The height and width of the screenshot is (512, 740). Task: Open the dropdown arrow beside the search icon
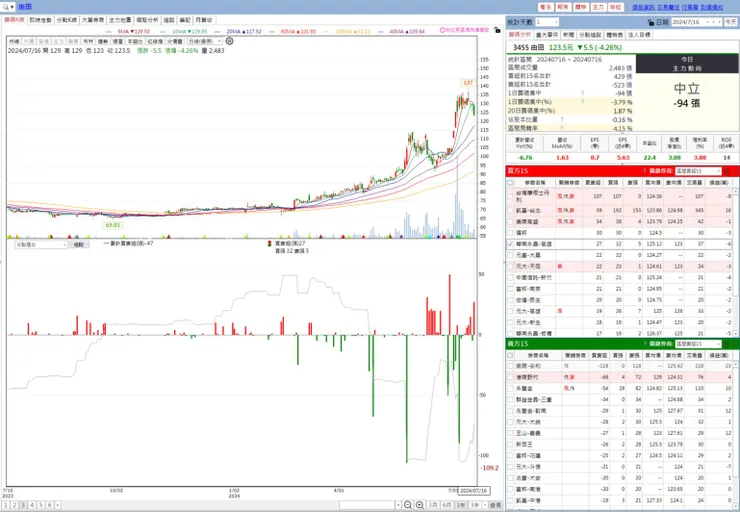coord(12,7)
